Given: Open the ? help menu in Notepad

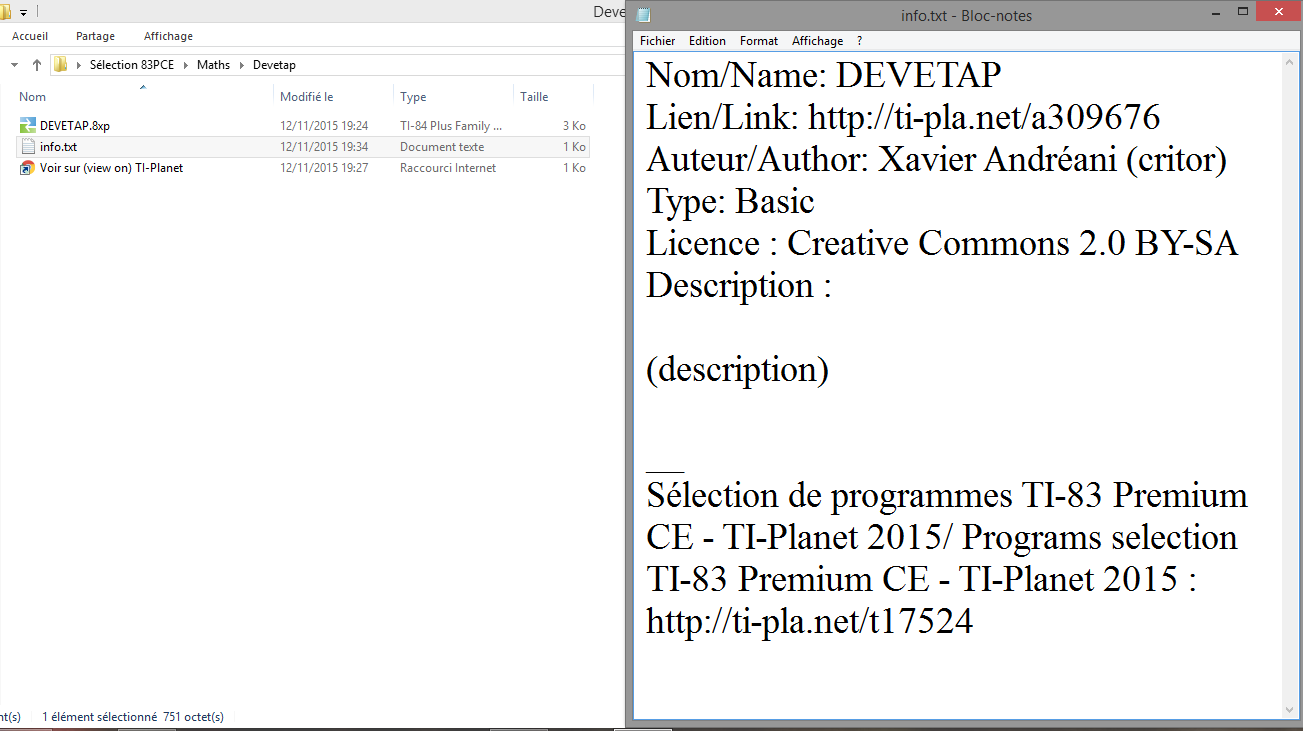Looking at the screenshot, I should [859, 41].
